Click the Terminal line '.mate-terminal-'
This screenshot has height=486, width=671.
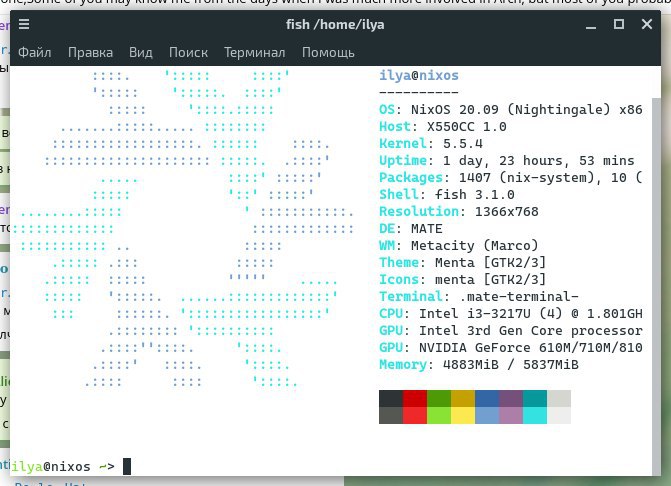pyautogui.click(x=519, y=296)
